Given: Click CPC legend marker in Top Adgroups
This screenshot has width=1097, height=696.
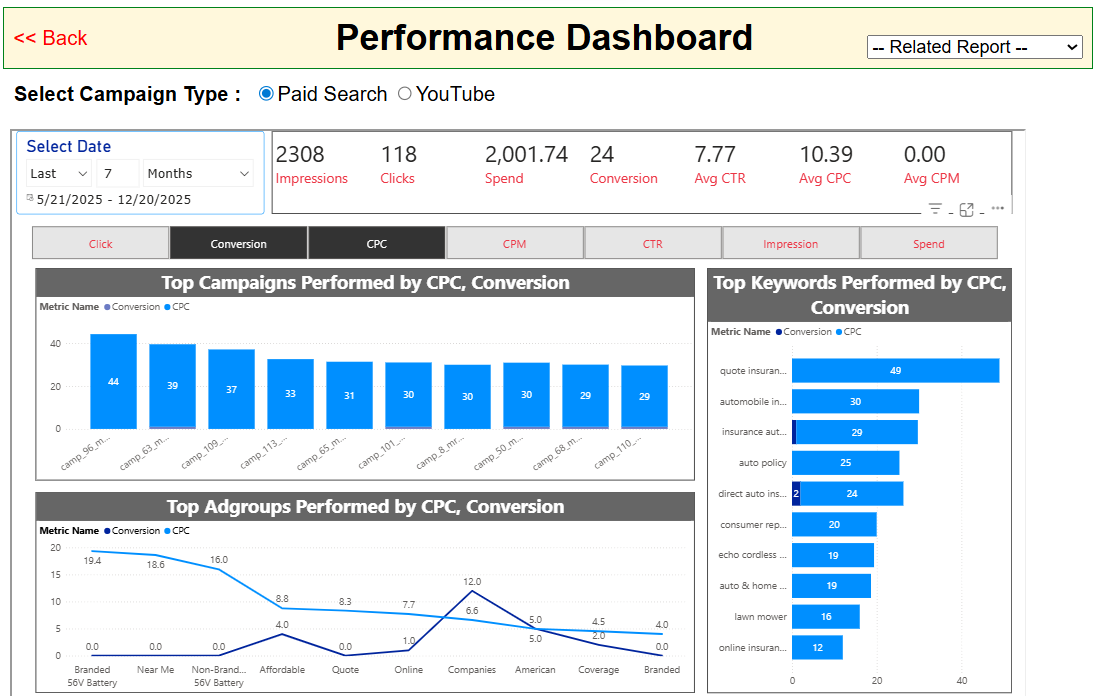Looking at the screenshot, I should coord(168,531).
